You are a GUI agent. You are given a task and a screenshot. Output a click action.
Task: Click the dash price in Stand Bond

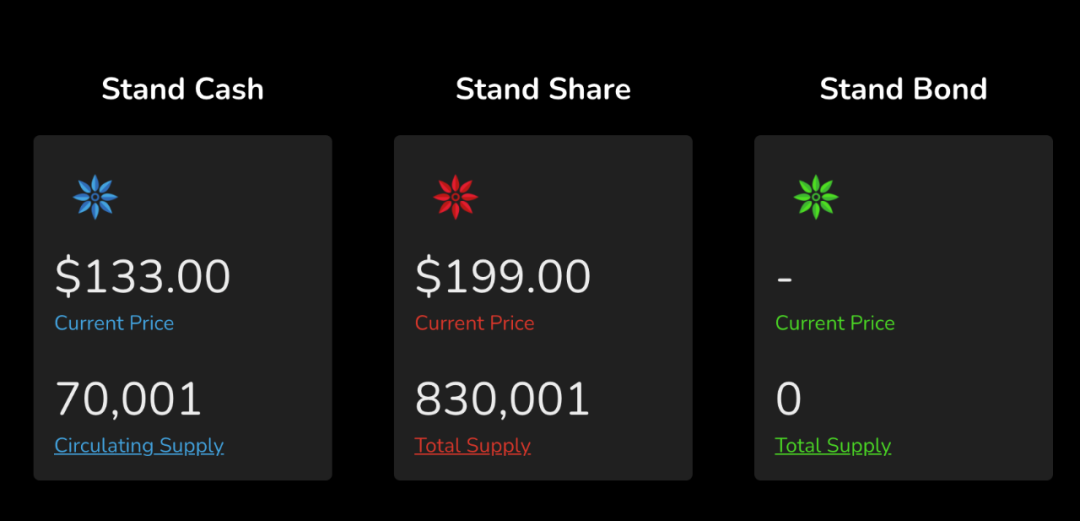click(784, 280)
